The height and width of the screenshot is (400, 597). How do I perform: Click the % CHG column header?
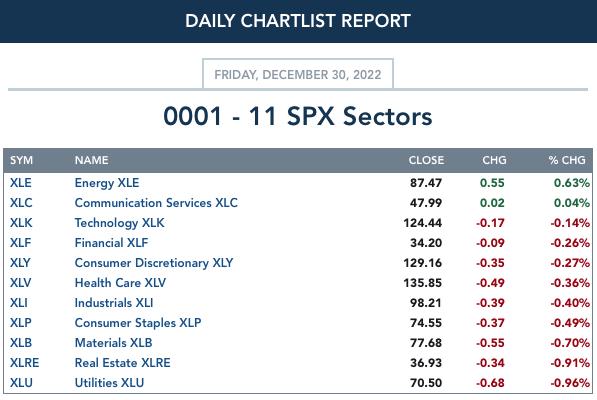pyautogui.click(x=567, y=160)
